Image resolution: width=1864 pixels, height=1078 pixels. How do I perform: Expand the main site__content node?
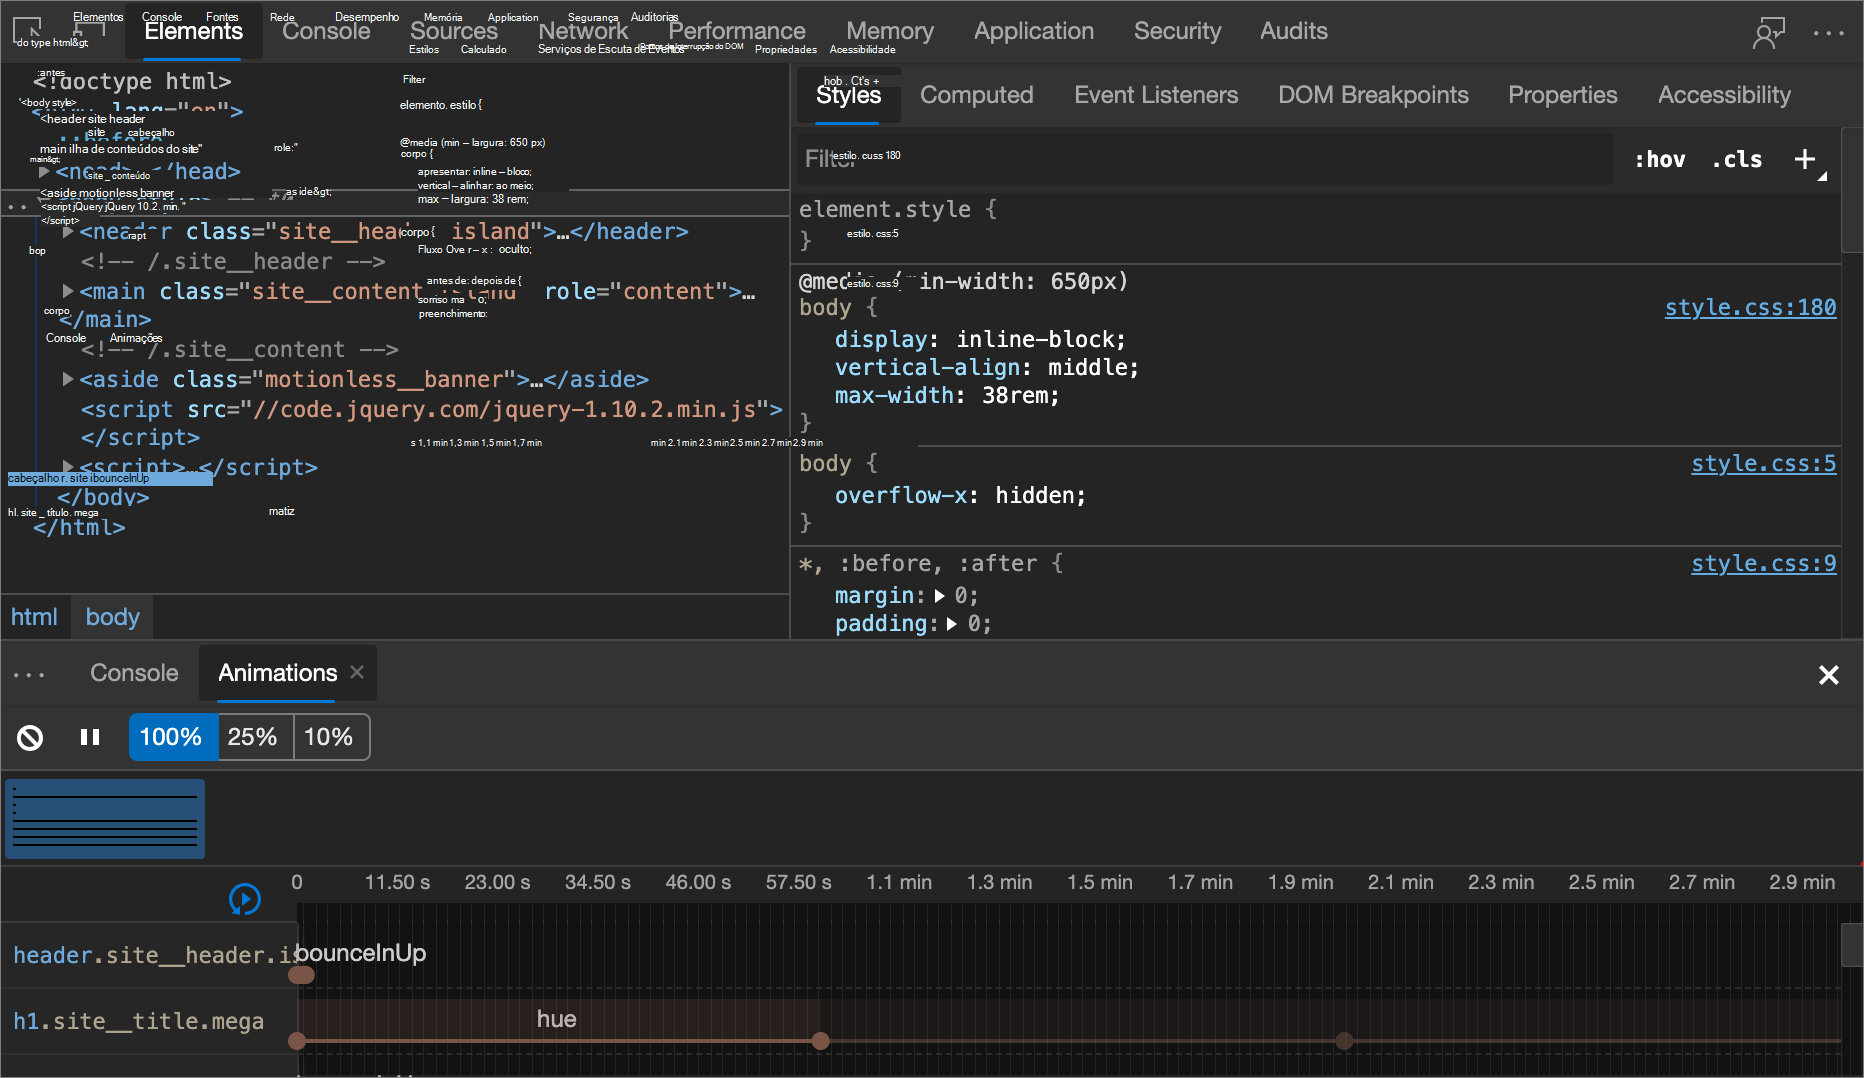point(68,291)
